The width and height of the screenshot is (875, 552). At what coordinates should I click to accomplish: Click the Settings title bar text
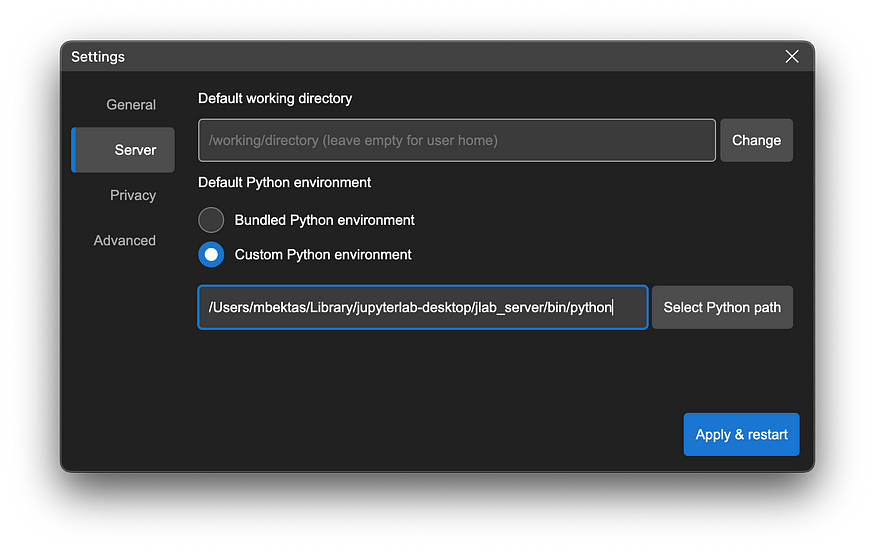(x=98, y=57)
